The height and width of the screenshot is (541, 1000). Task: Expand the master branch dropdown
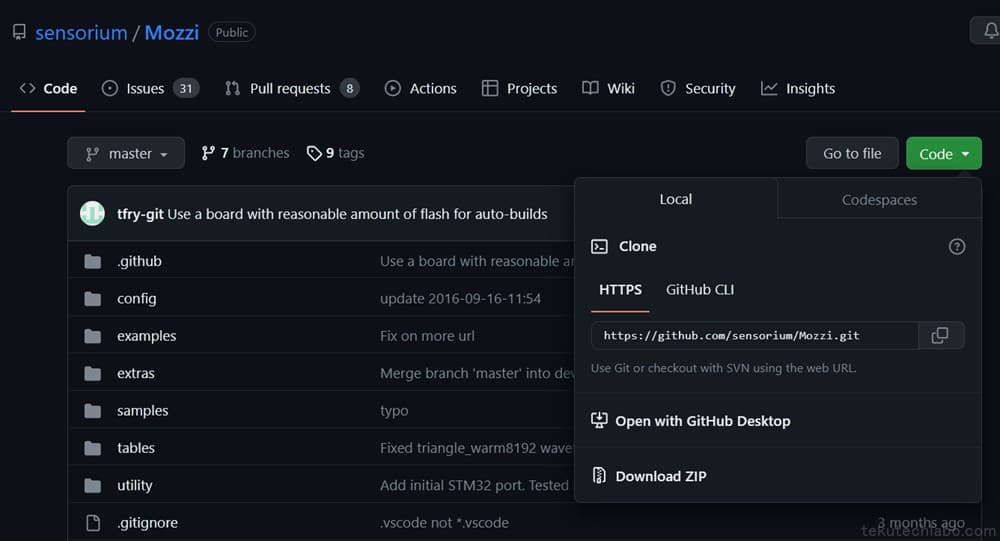[x=126, y=153]
